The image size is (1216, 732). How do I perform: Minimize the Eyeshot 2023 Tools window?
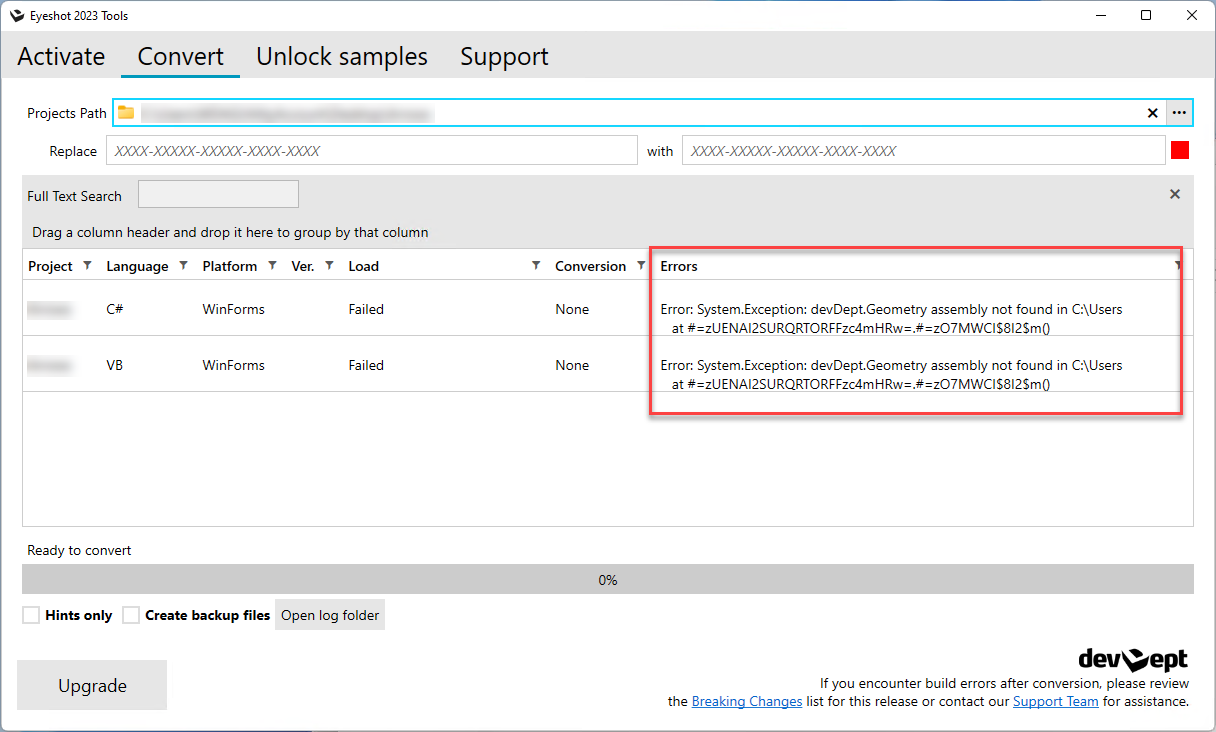[1100, 15]
